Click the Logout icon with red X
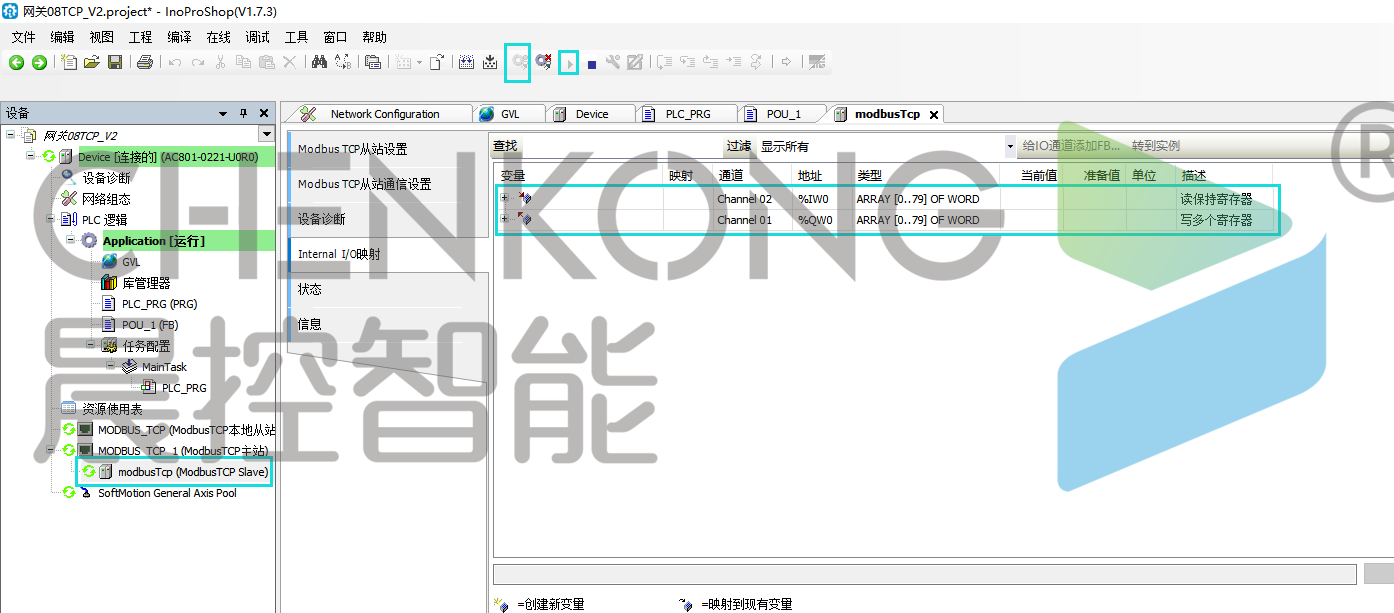 543,62
